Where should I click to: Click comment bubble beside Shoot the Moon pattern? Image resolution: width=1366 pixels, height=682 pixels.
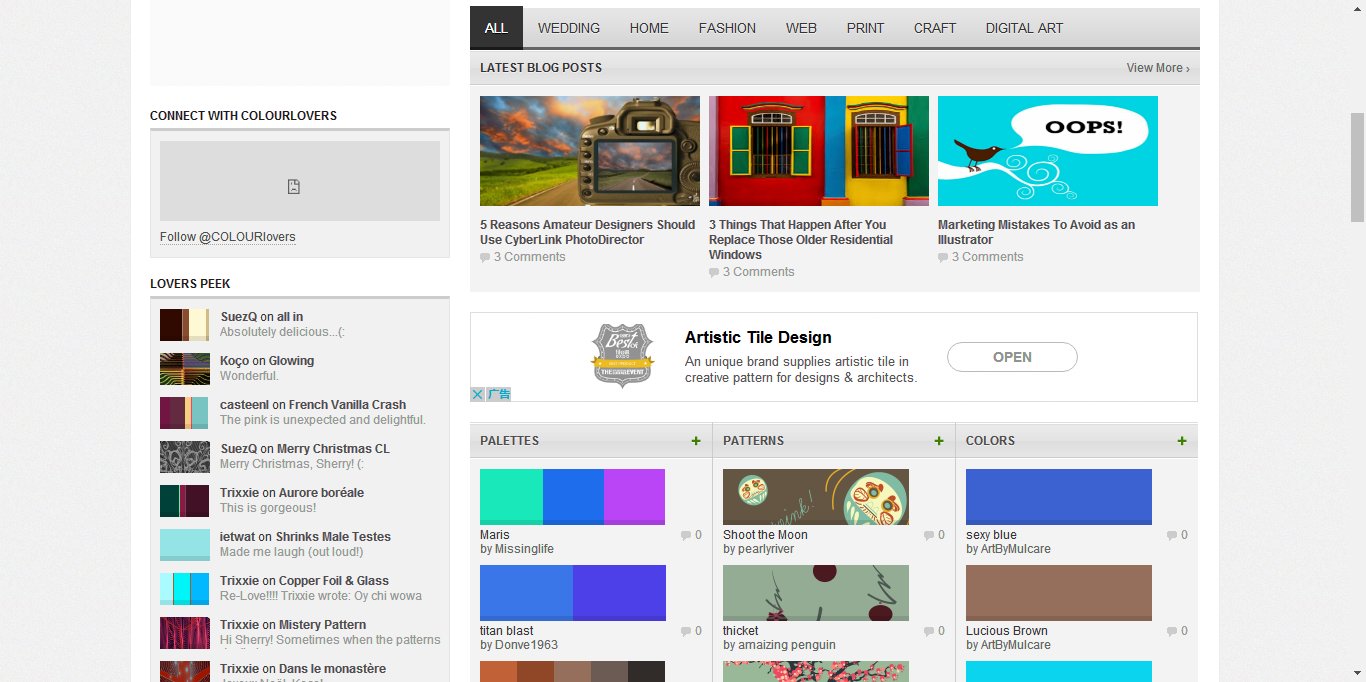click(x=929, y=536)
